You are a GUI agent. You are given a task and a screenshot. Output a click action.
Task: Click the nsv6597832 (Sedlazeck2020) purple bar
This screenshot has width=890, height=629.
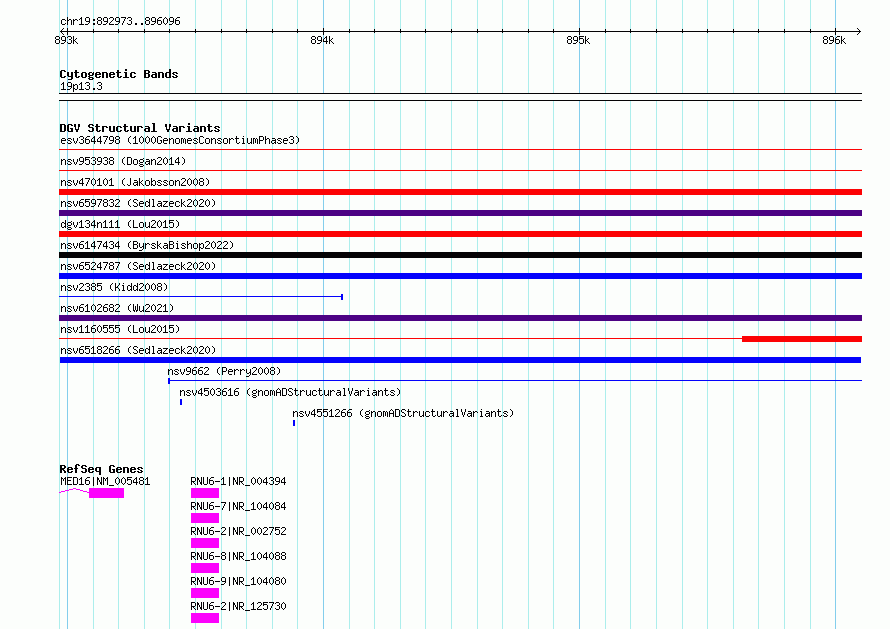coord(460,213)
